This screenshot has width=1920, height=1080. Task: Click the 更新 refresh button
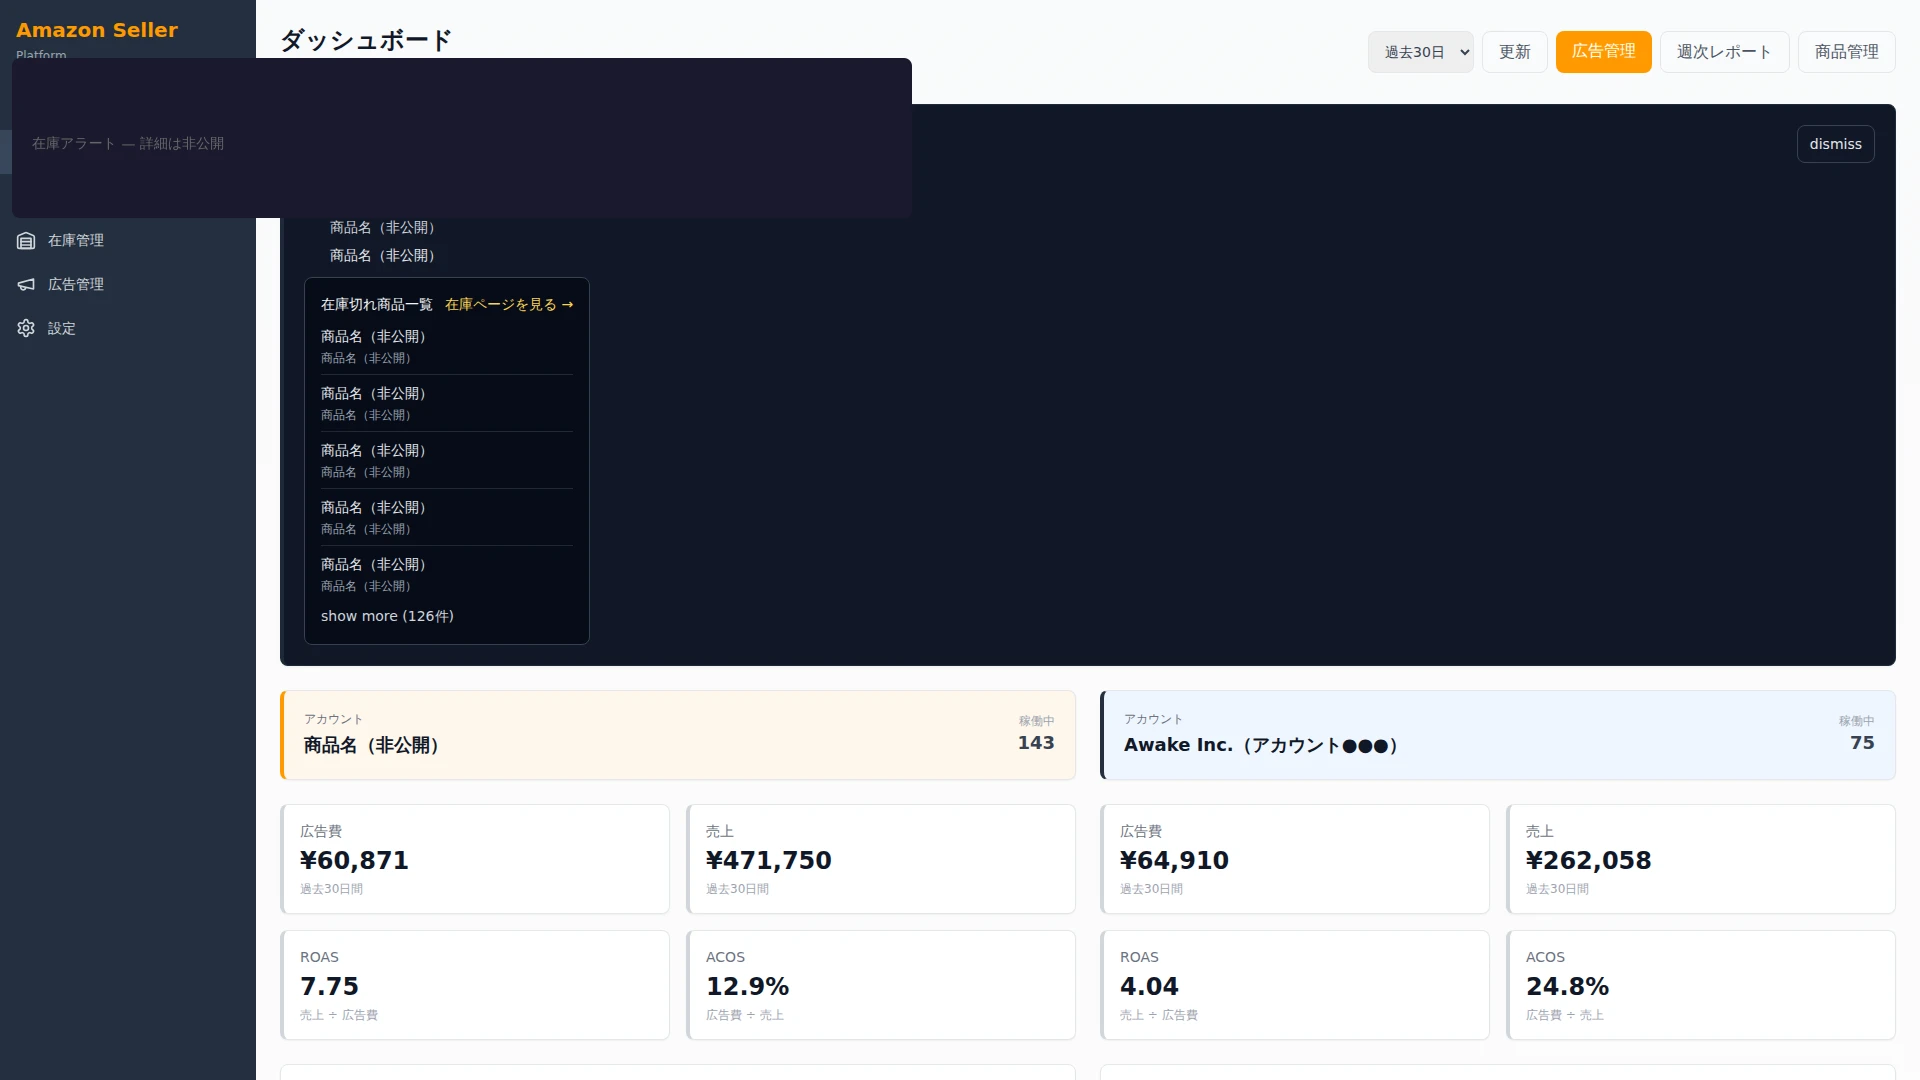click(1514, 52)
